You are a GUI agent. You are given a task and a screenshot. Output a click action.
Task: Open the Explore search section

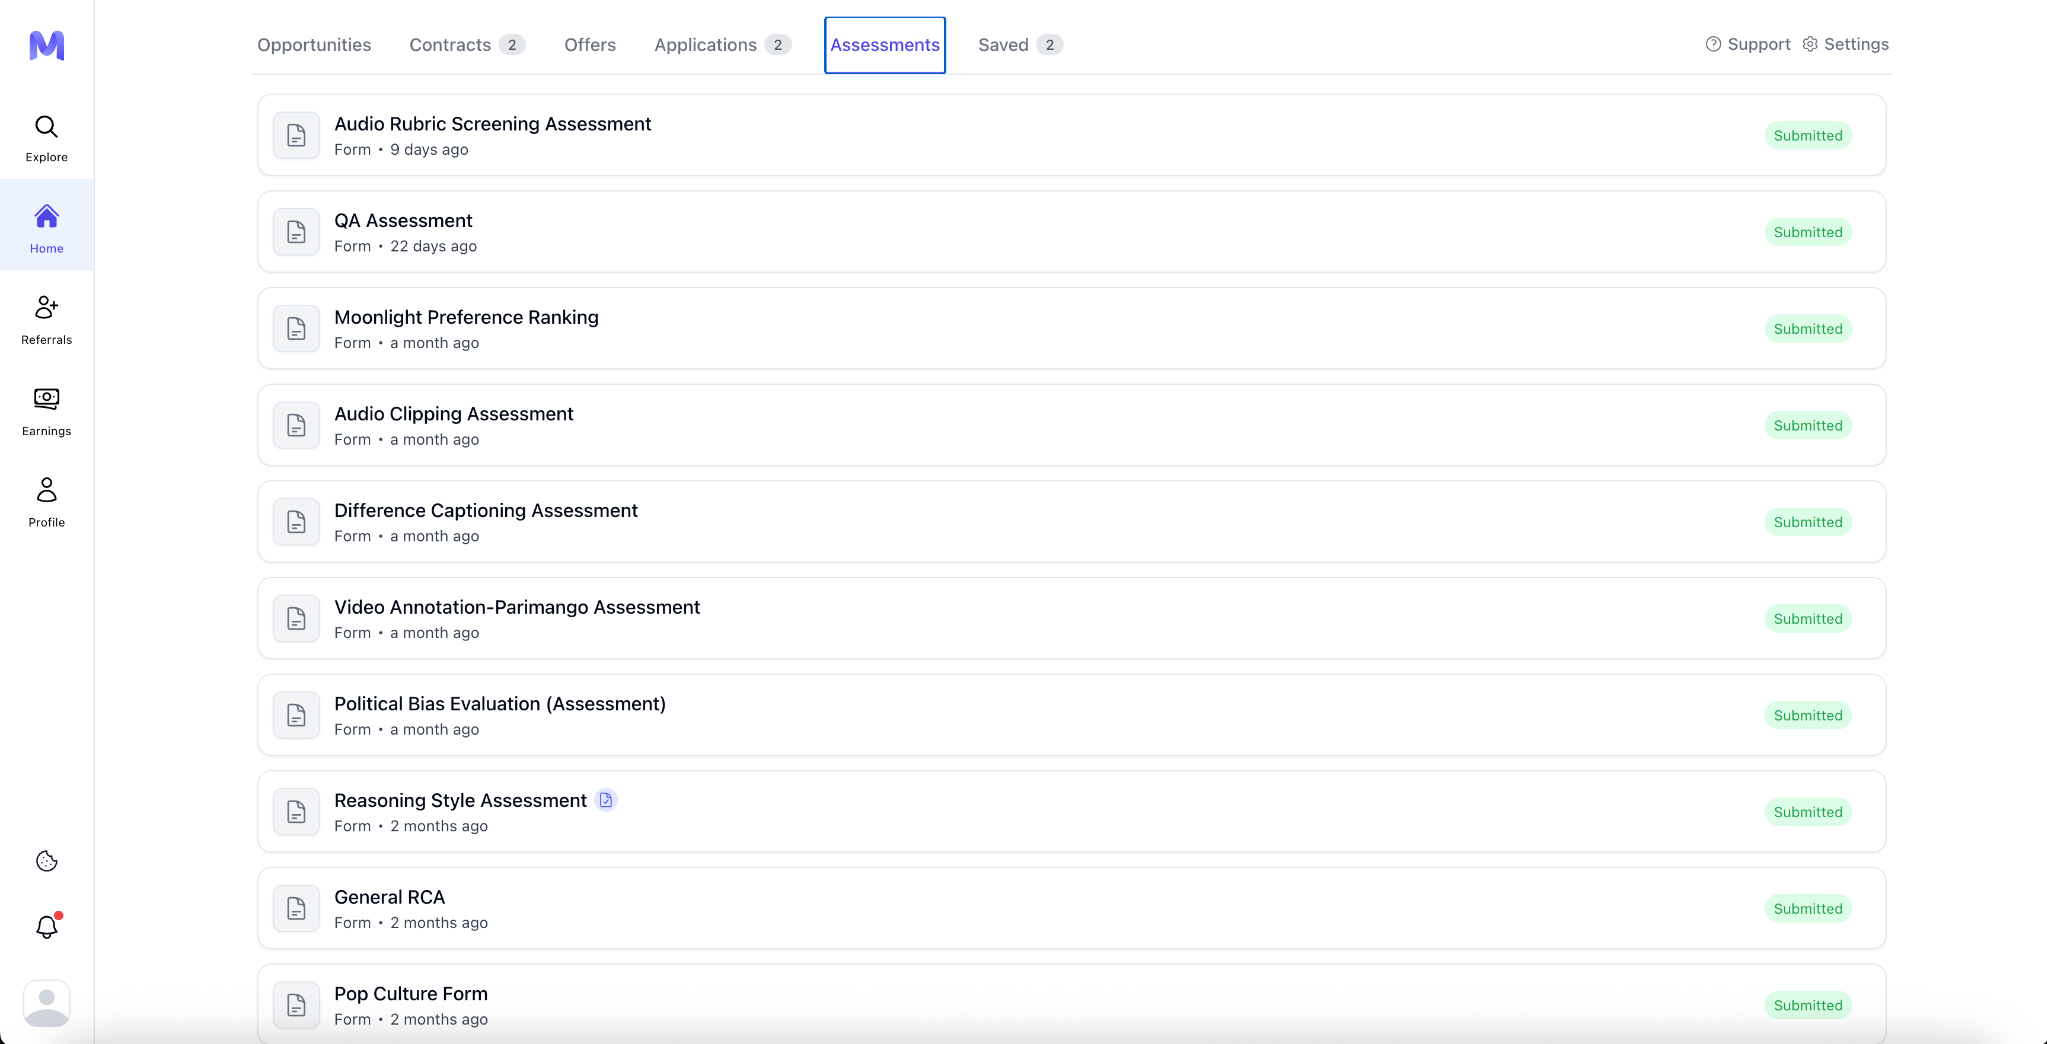click(46, 137)
